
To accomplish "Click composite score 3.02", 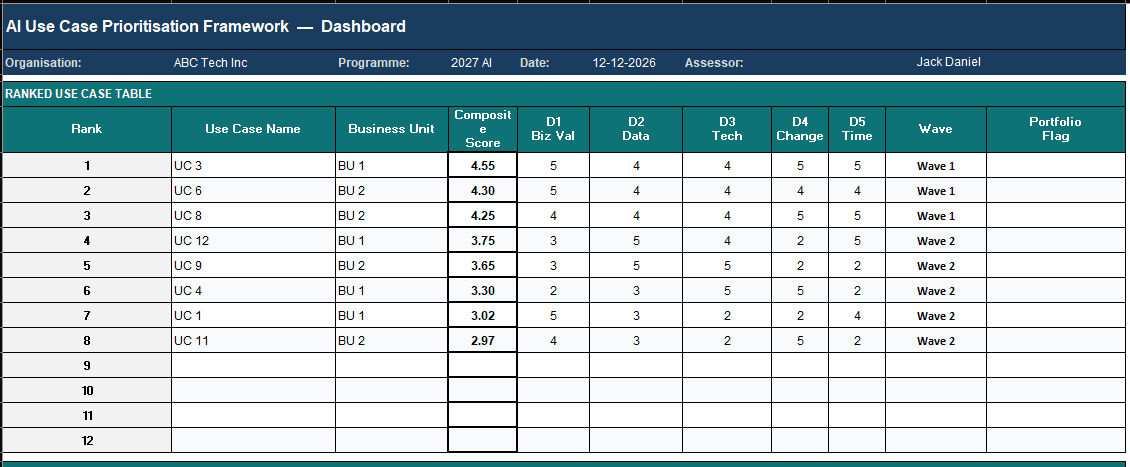I will click(483, 316).
